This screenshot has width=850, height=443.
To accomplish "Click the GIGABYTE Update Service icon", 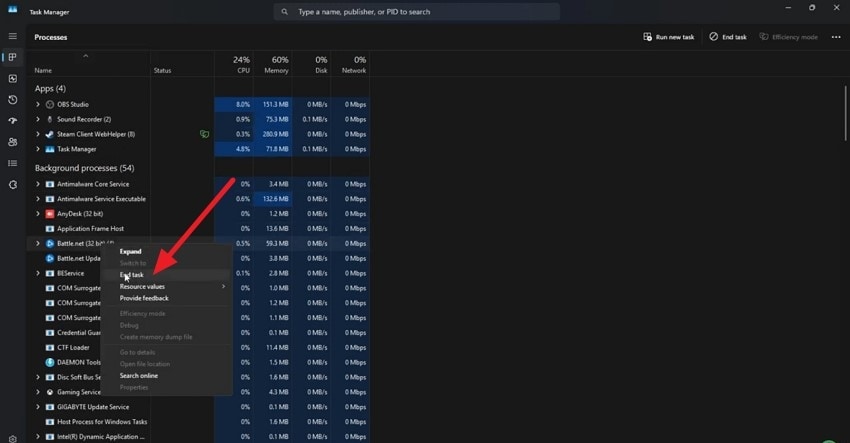I will [x=50, y=407].
